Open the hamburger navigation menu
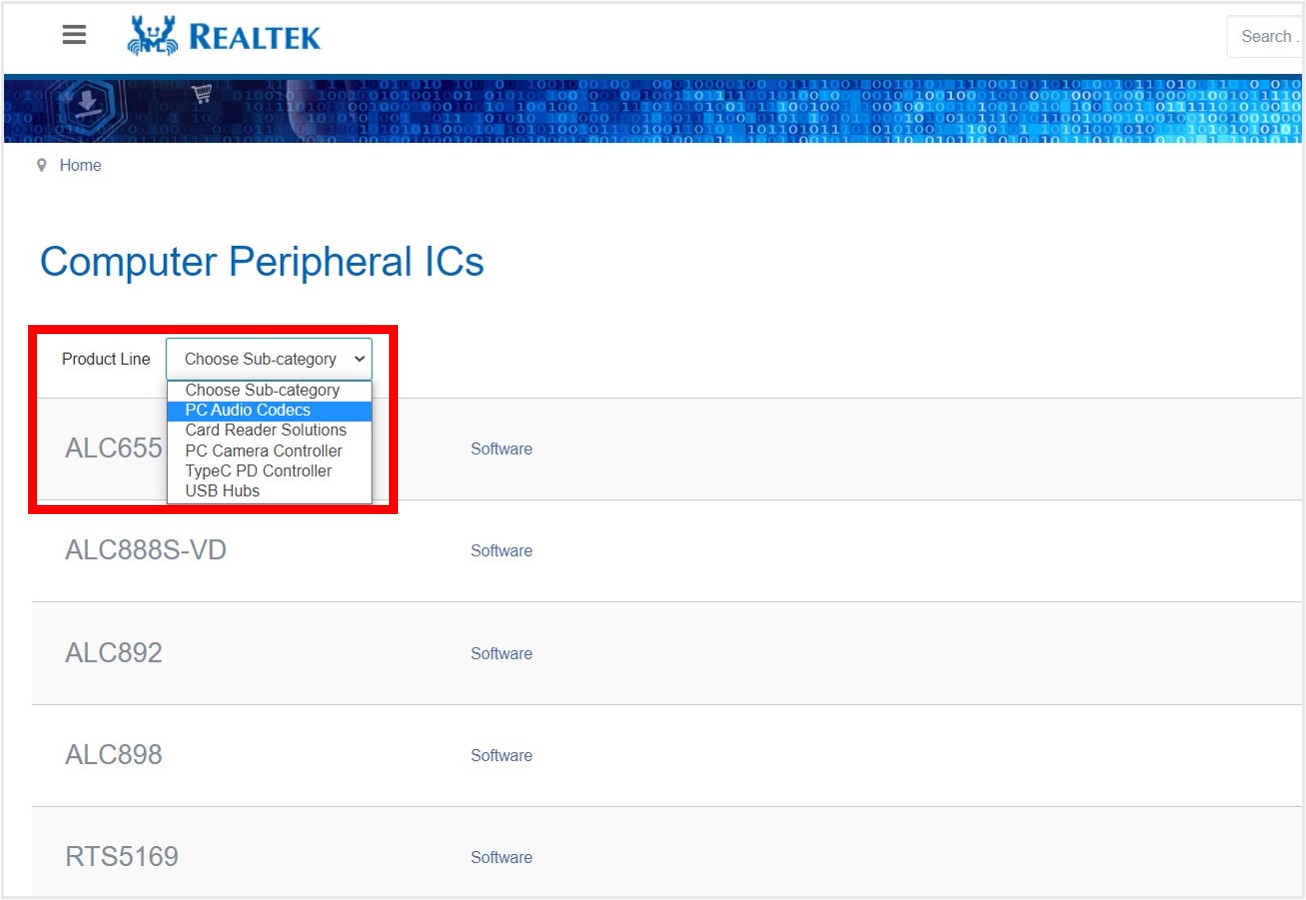 click(74, 35)
